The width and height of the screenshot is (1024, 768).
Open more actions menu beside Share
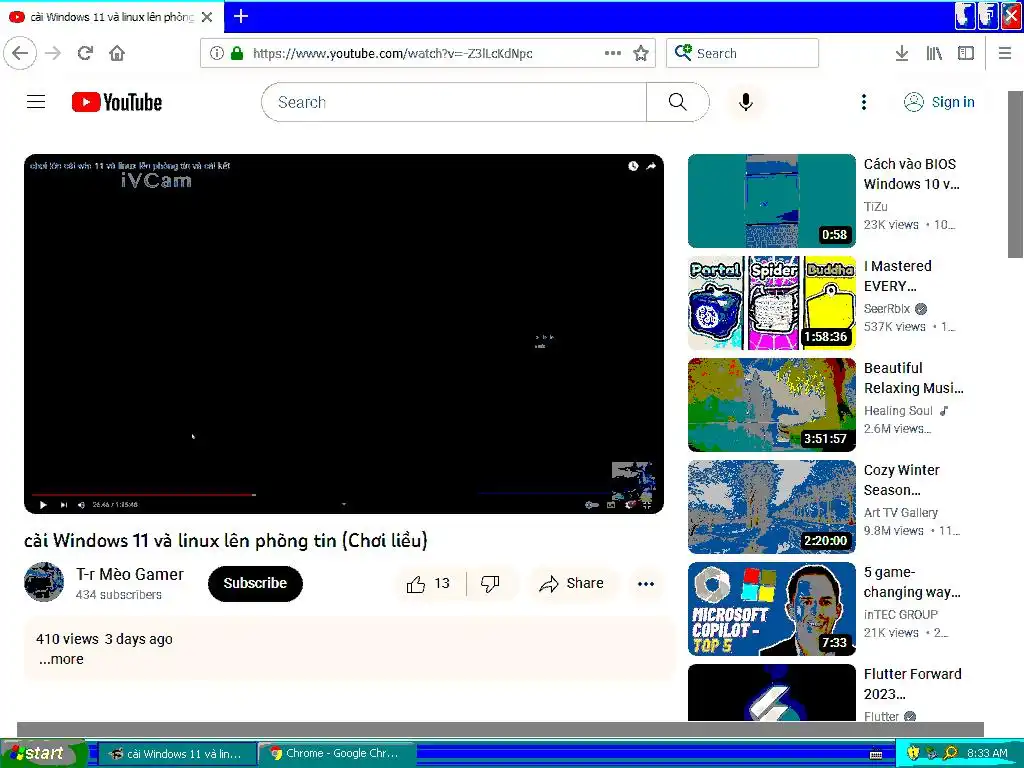645,584
